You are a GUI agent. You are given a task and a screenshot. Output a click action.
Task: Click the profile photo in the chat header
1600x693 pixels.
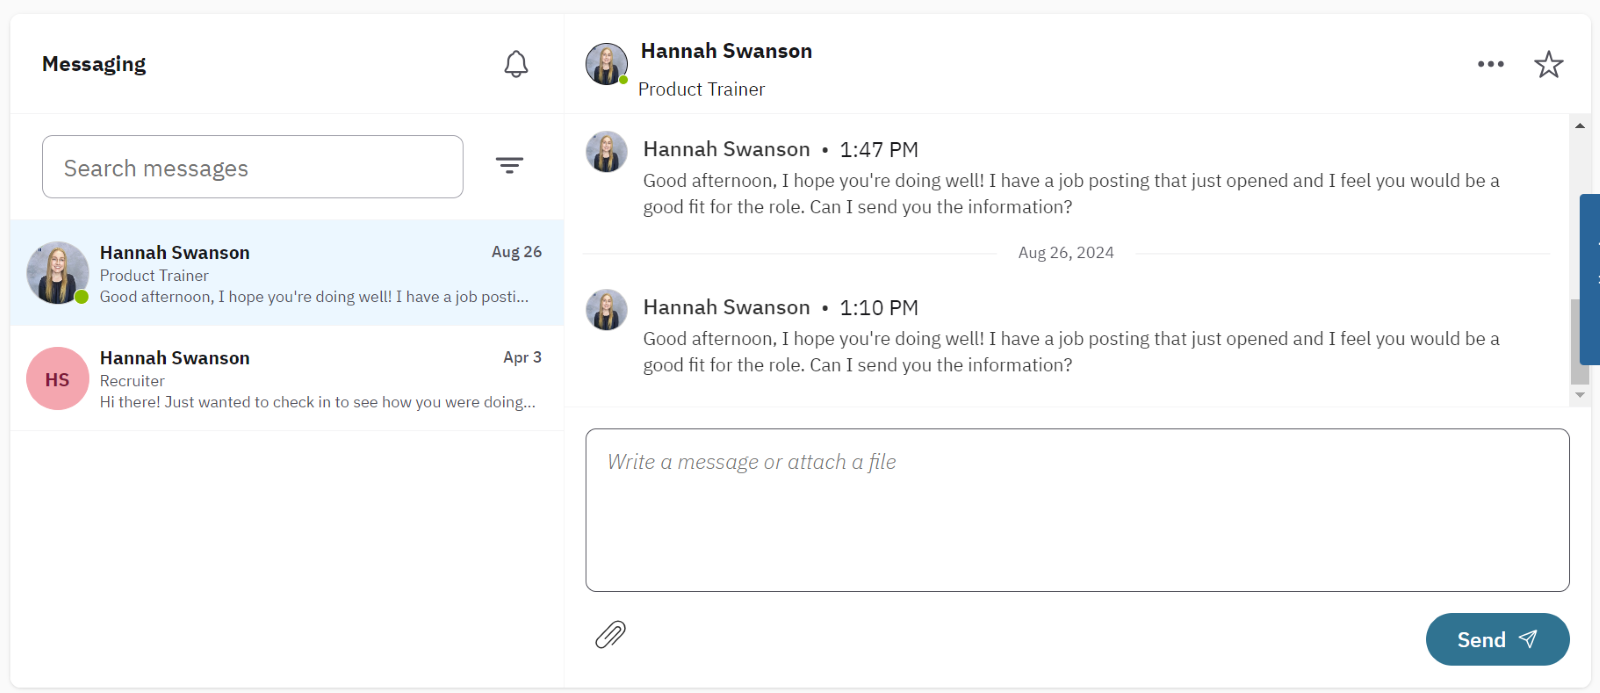[606, 64]
